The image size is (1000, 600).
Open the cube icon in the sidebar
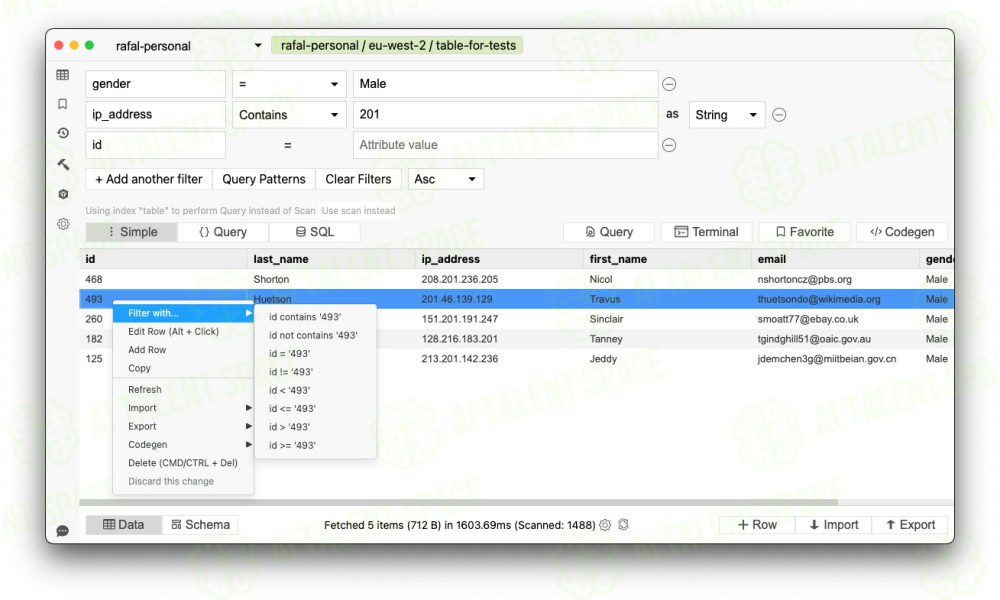[x=62, y=194]
